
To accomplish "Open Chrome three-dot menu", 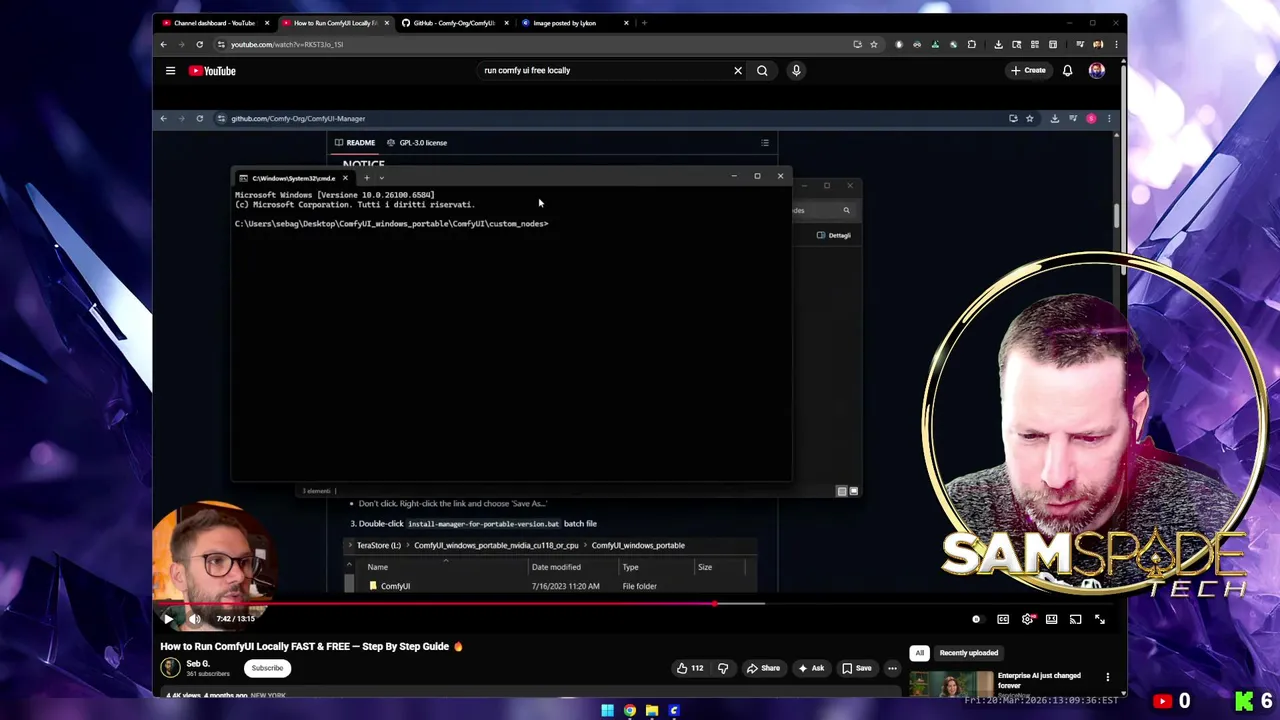I will pyautogui.click(x=1116, y=44).
